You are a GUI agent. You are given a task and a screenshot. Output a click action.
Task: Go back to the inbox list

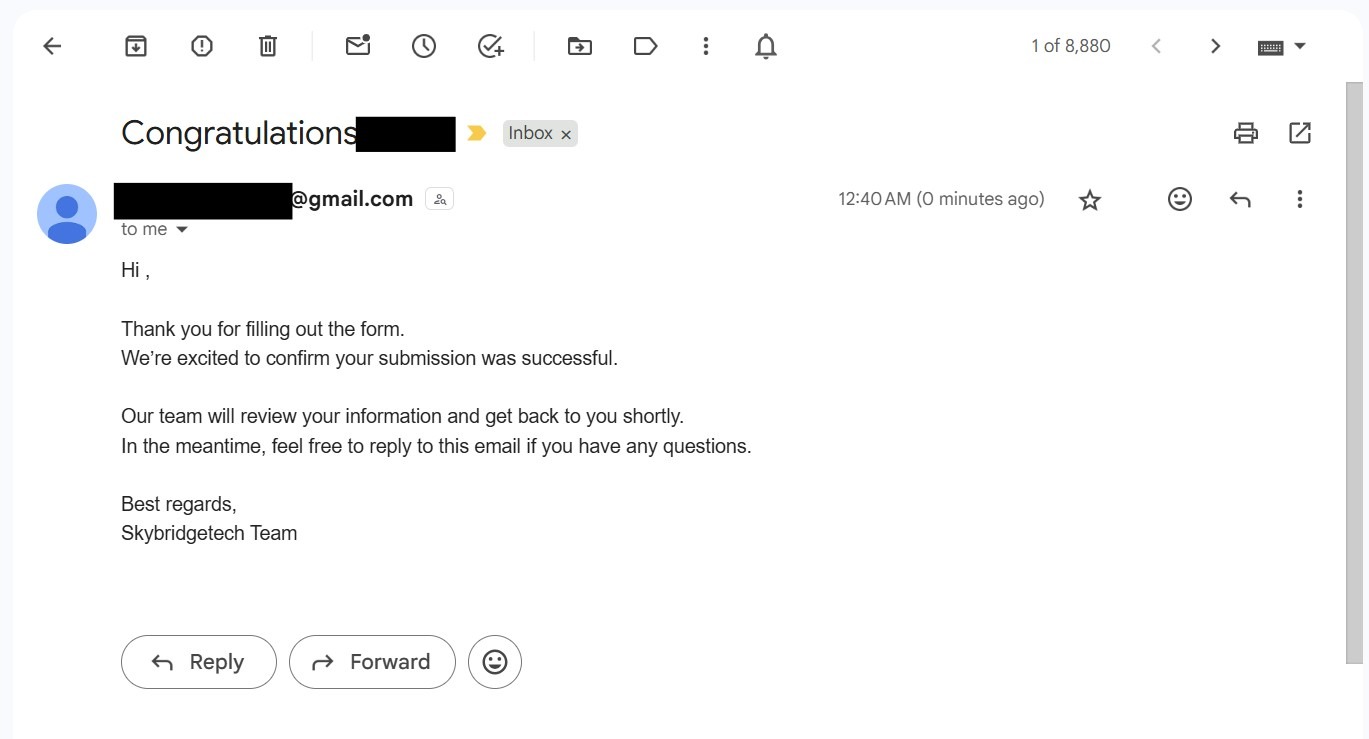pyautogui.click(x=52, y=46)
